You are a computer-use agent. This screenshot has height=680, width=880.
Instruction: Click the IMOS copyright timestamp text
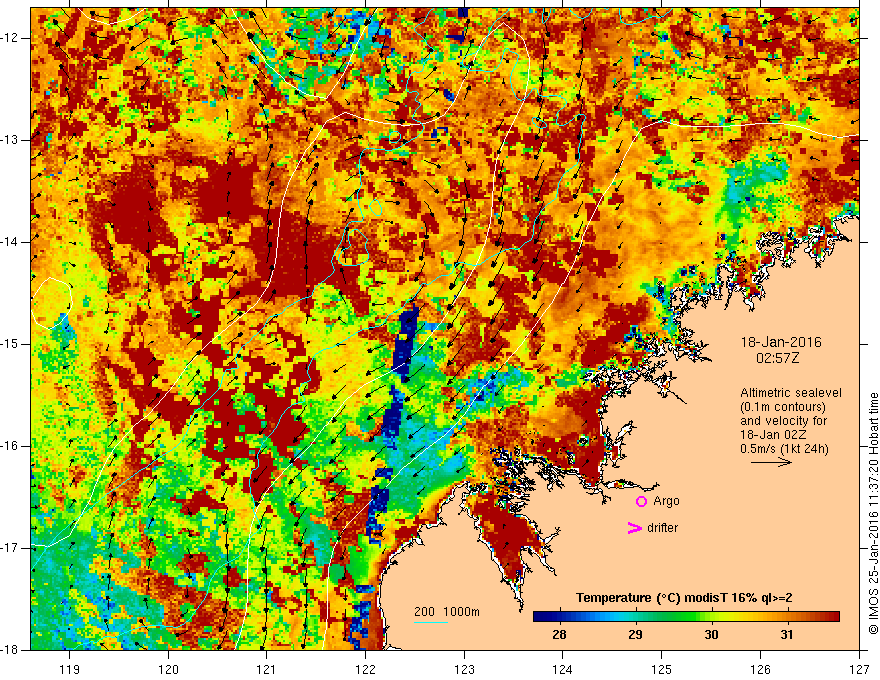[x=873, y=513]
